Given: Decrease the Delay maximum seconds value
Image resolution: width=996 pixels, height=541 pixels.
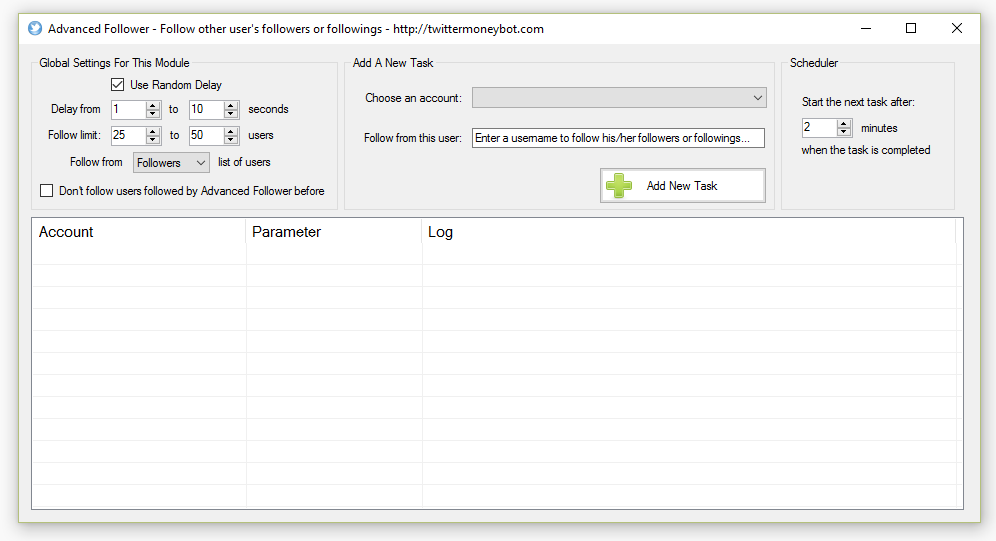Looking at the screenshot, I should pyautogui.click(x=231, y=114).
